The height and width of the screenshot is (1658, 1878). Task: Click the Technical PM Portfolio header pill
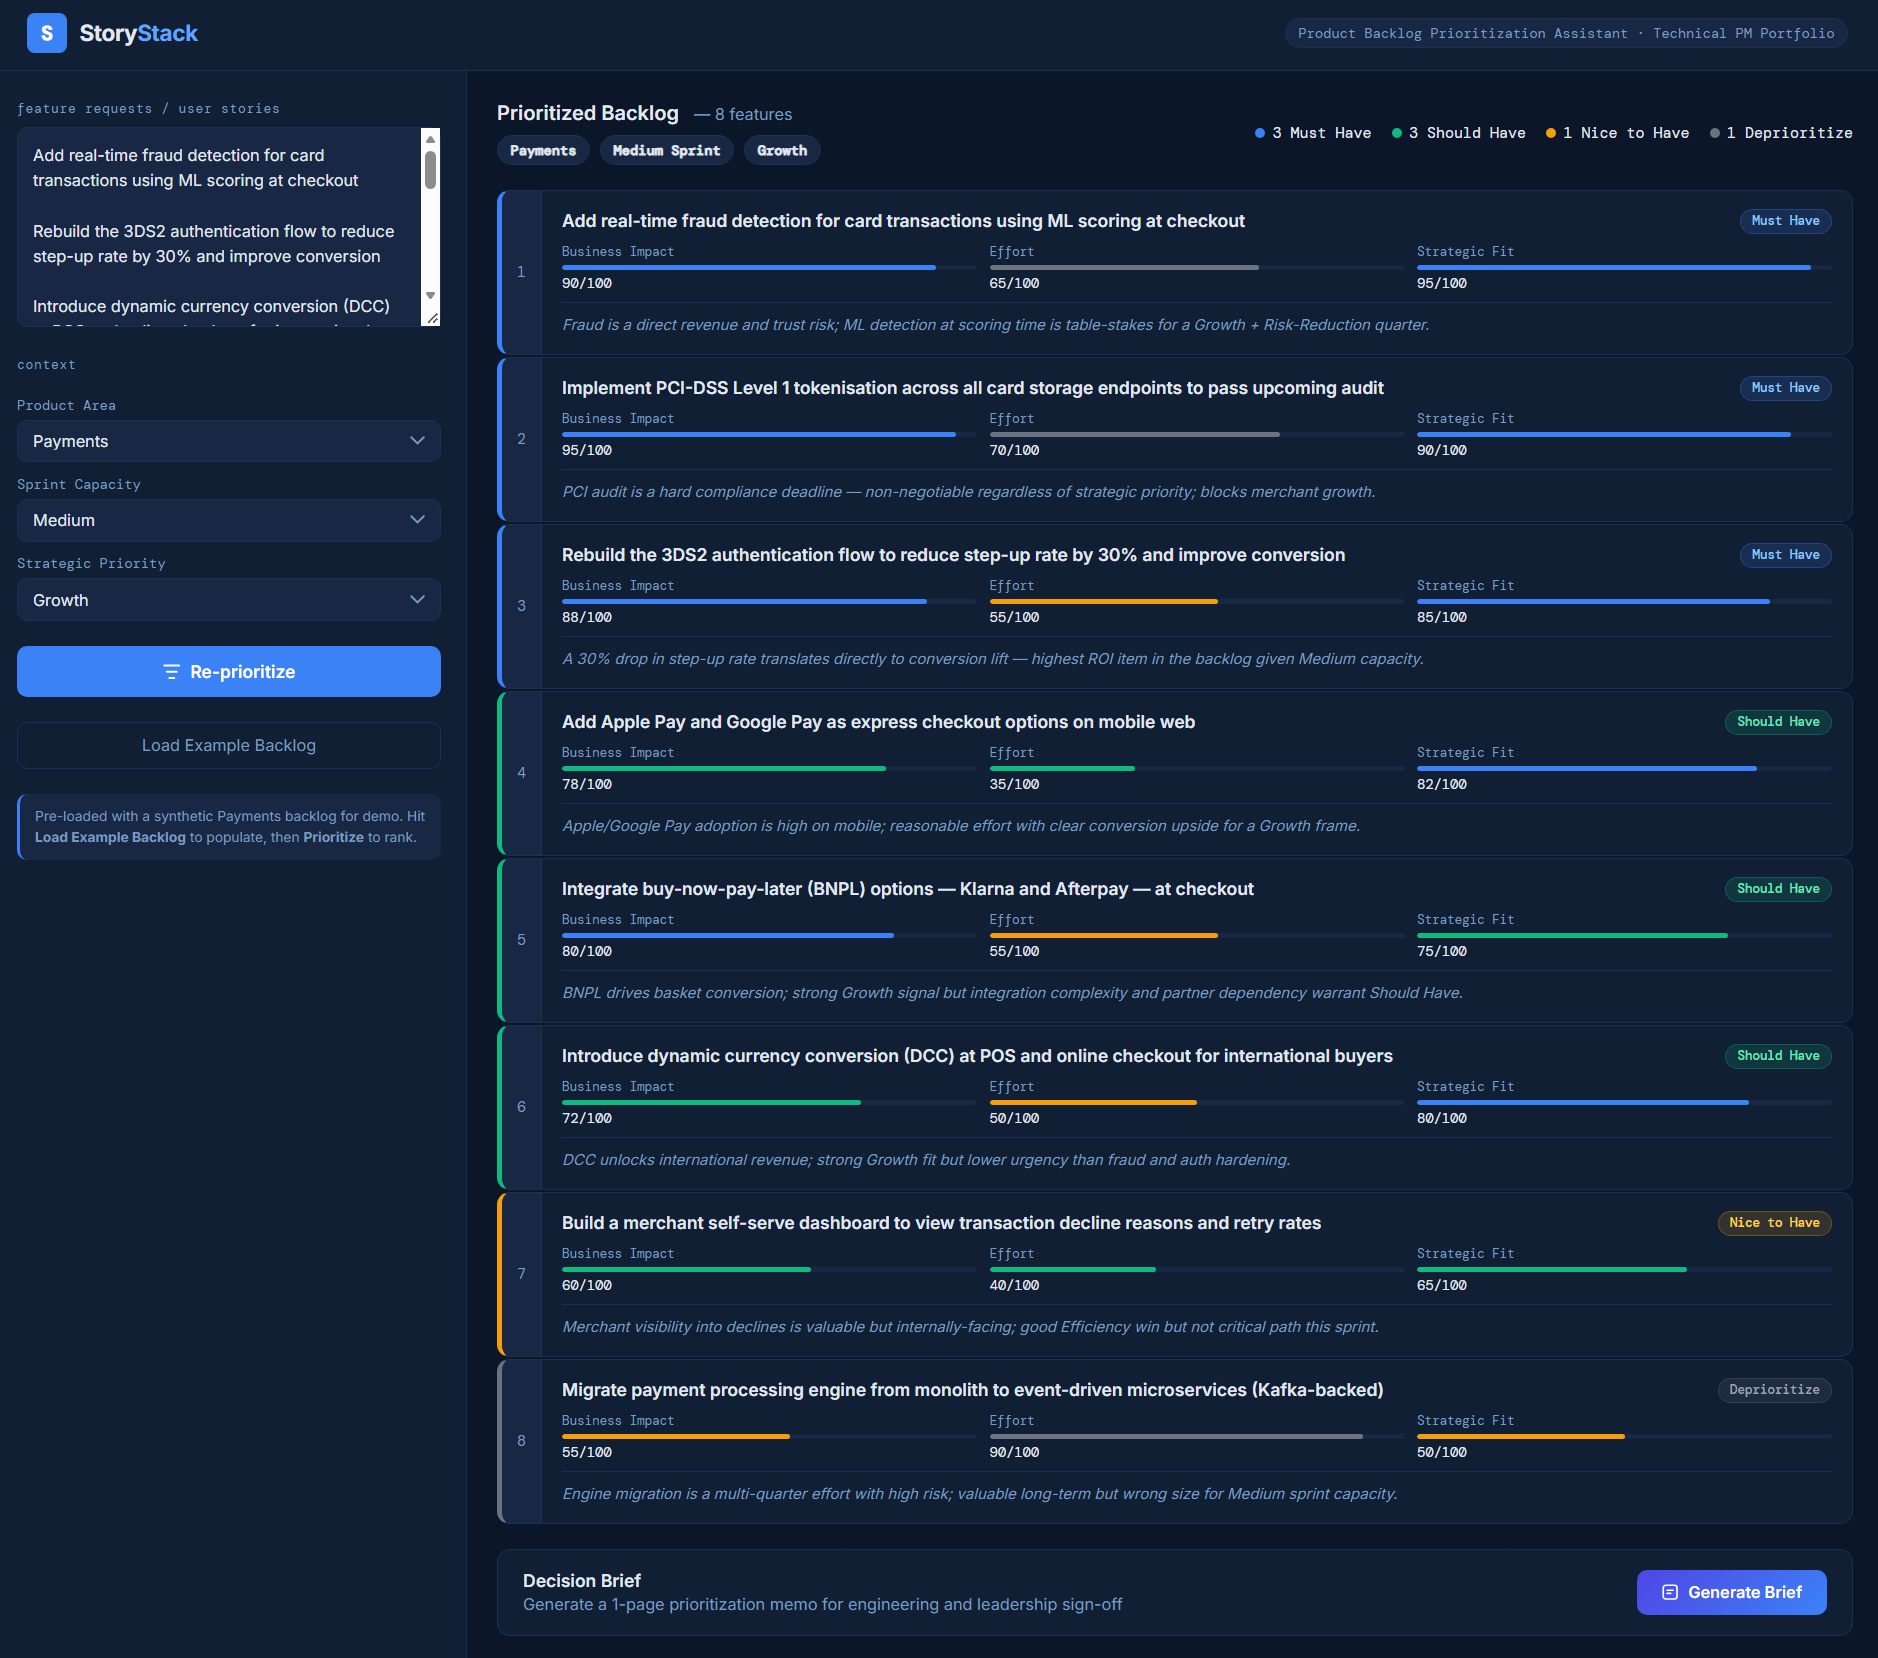click(1566, 33)
